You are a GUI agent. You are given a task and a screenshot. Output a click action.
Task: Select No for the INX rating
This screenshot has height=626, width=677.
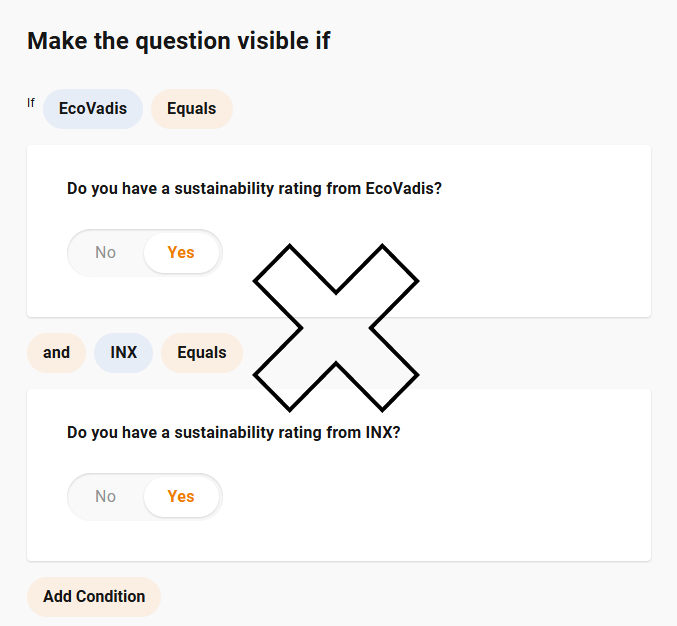click(x=106, y=496)
